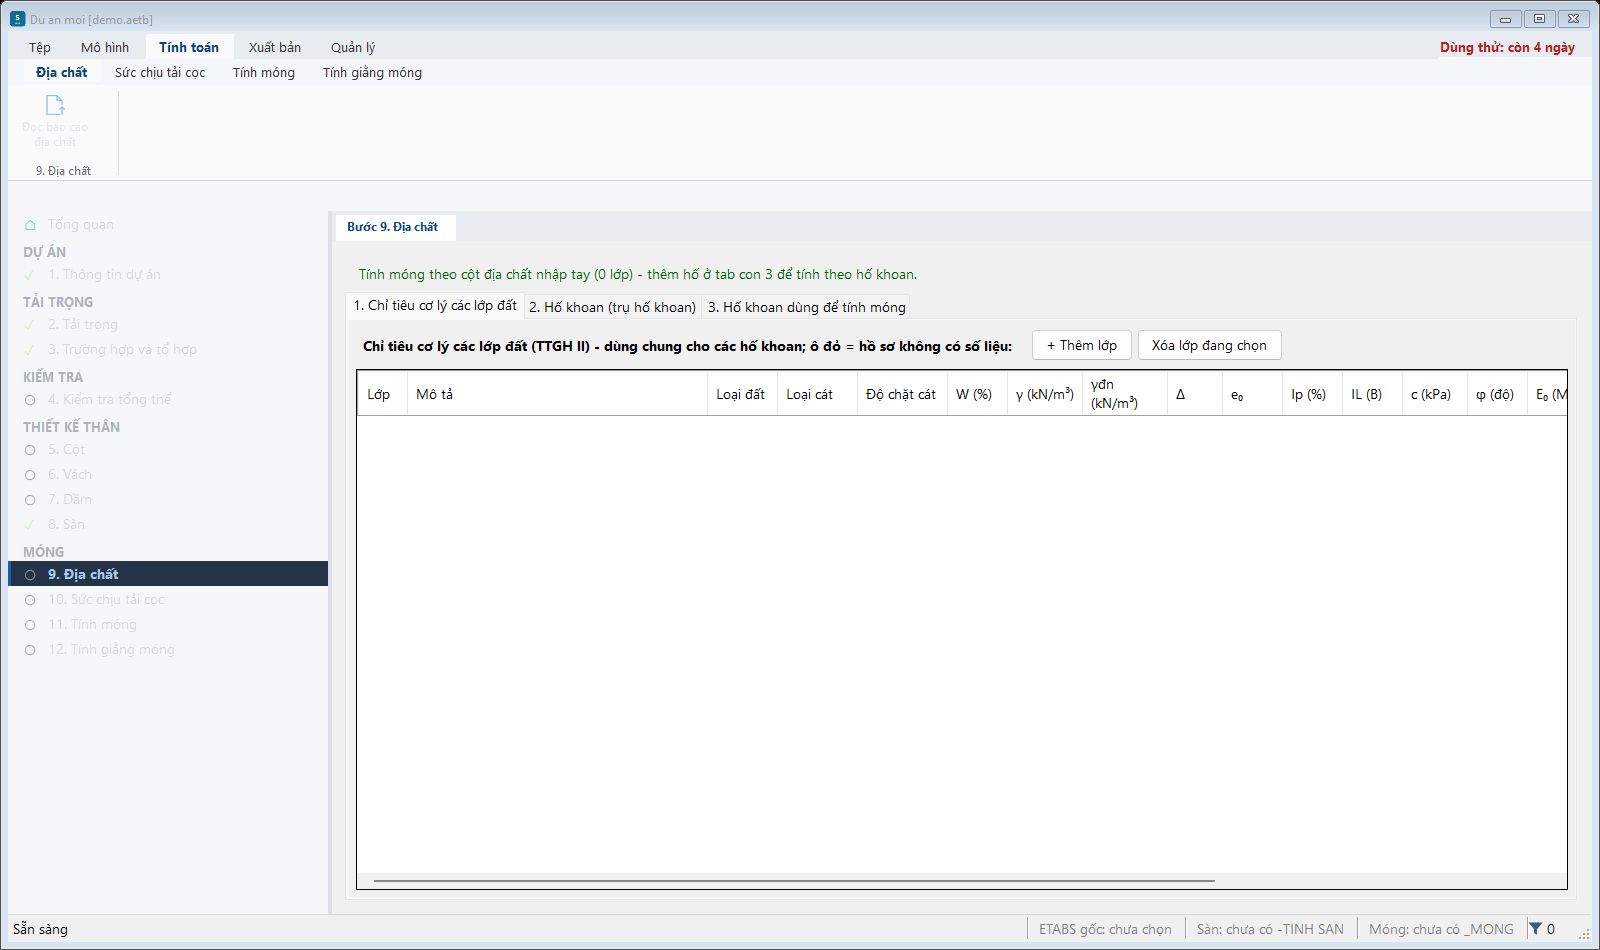The width and height of the screenshot is (1600, 950).
Task: Select 12. Tính giằng móng step
Action: pyautogui.click(x=168, y=649)
